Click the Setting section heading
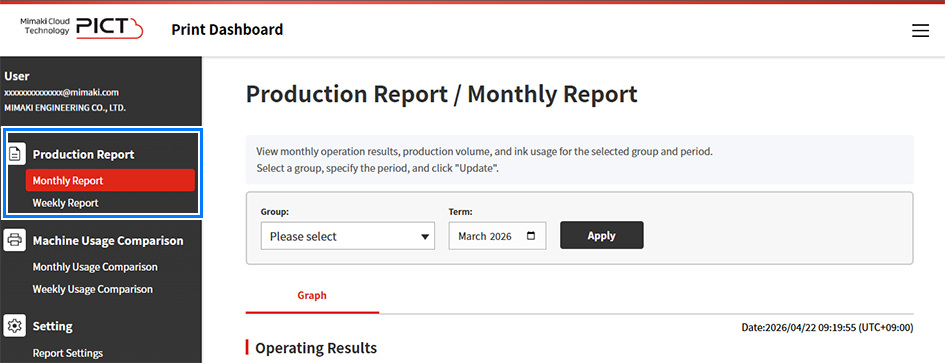The width and height of the screenshot is (945, 363). (52, 326)
